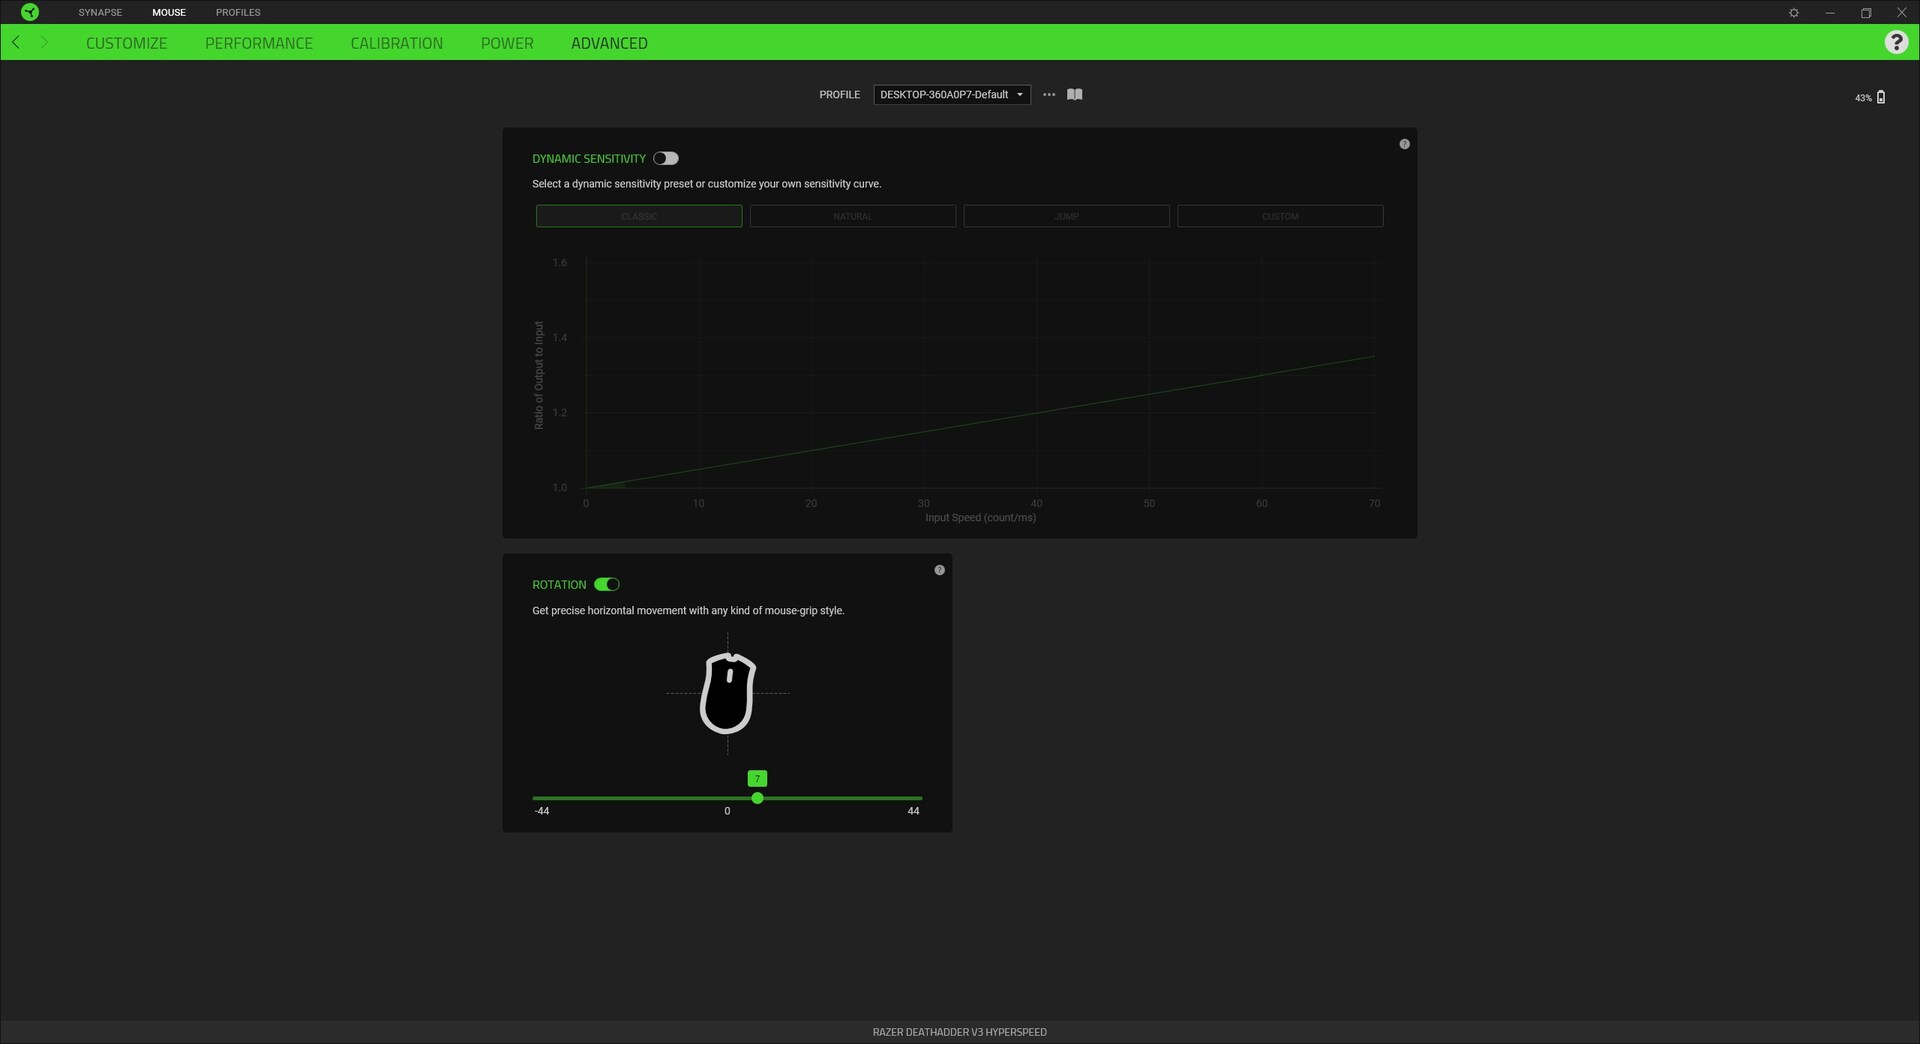This screenshot has width=1920, height=1044.
Task: Click the 44 slider maximum label
Action: 913,811
